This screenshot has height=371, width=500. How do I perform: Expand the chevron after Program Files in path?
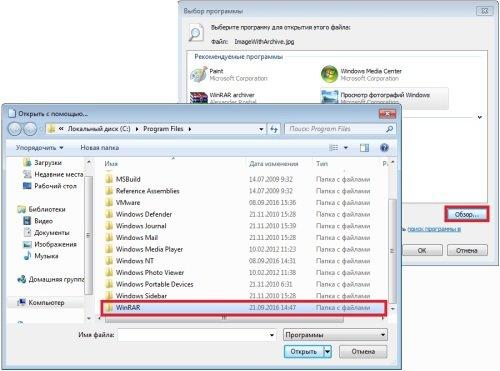[x=190, y=129]
